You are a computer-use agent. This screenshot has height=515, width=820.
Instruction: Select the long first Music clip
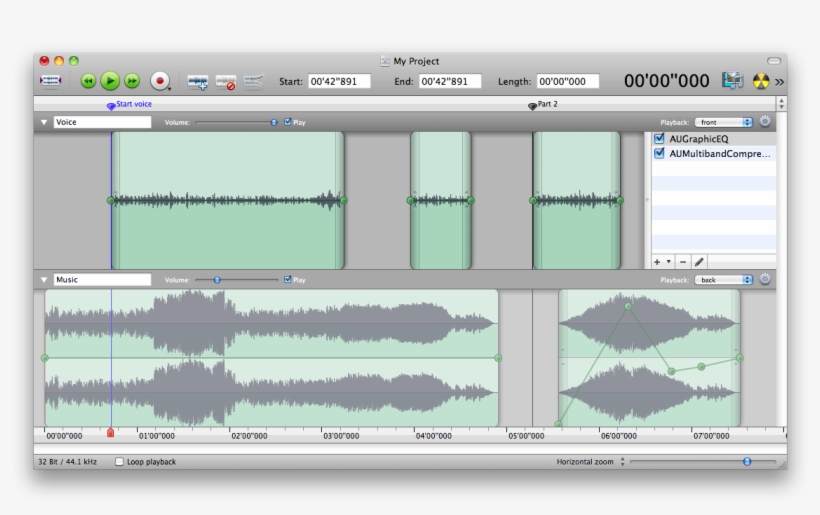point(271,358)
